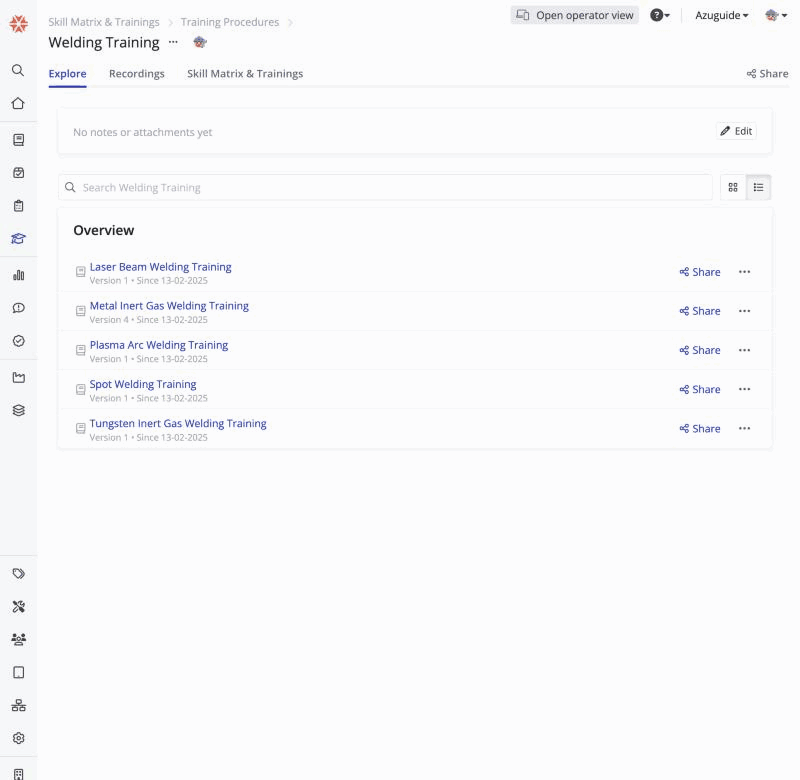Select the graduation cap trainings icon
The image size is (800, 780).
(x=18, y=238)
